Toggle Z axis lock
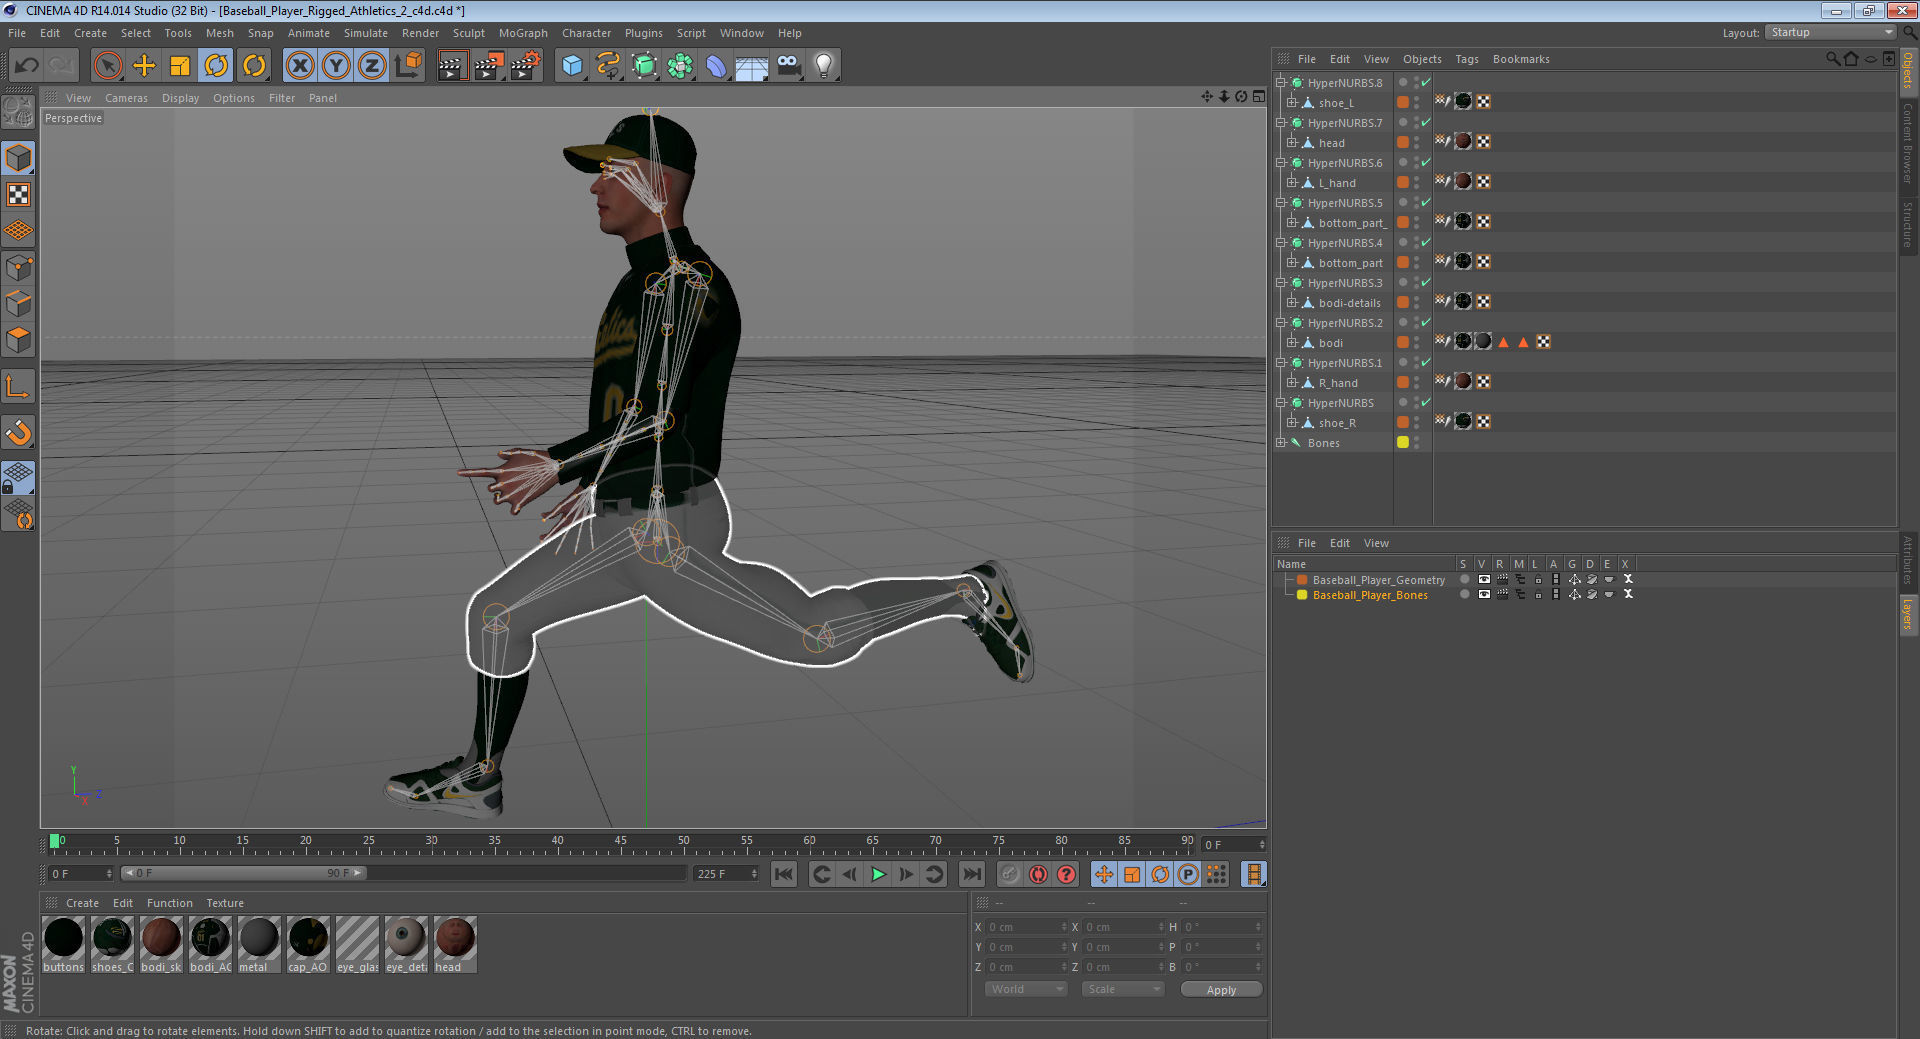The image size is (1920, 1039). [x=372, y=66]
